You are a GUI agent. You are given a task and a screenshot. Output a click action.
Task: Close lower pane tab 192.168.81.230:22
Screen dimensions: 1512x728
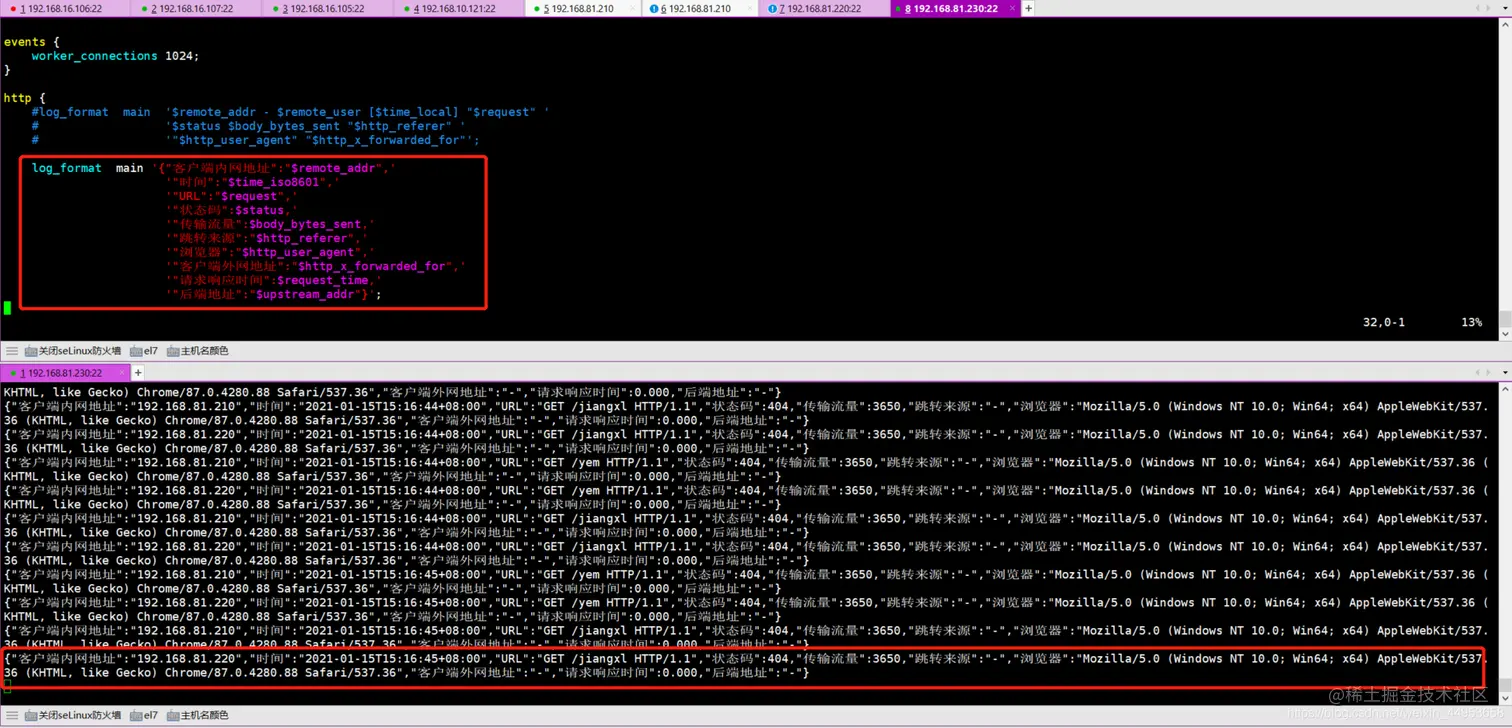point(122,373)
